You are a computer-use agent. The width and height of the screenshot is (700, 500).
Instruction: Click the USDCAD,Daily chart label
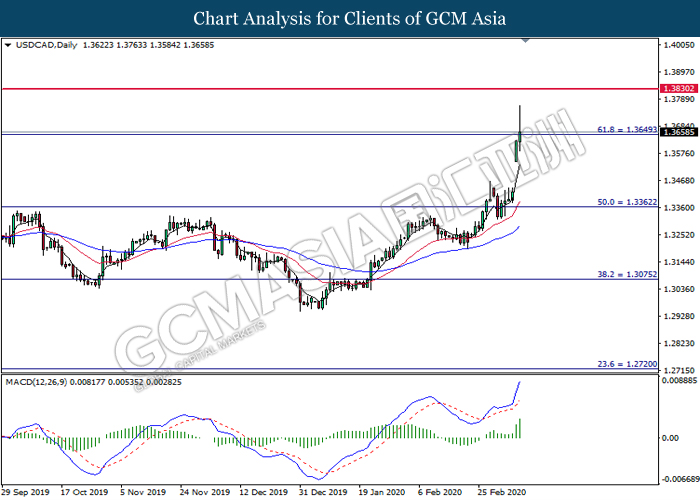click(x=46, y=45)
